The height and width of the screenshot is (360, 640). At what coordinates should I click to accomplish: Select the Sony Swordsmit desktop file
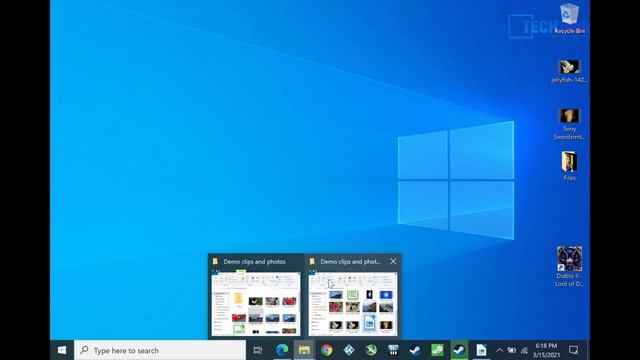tap(569, 124)
